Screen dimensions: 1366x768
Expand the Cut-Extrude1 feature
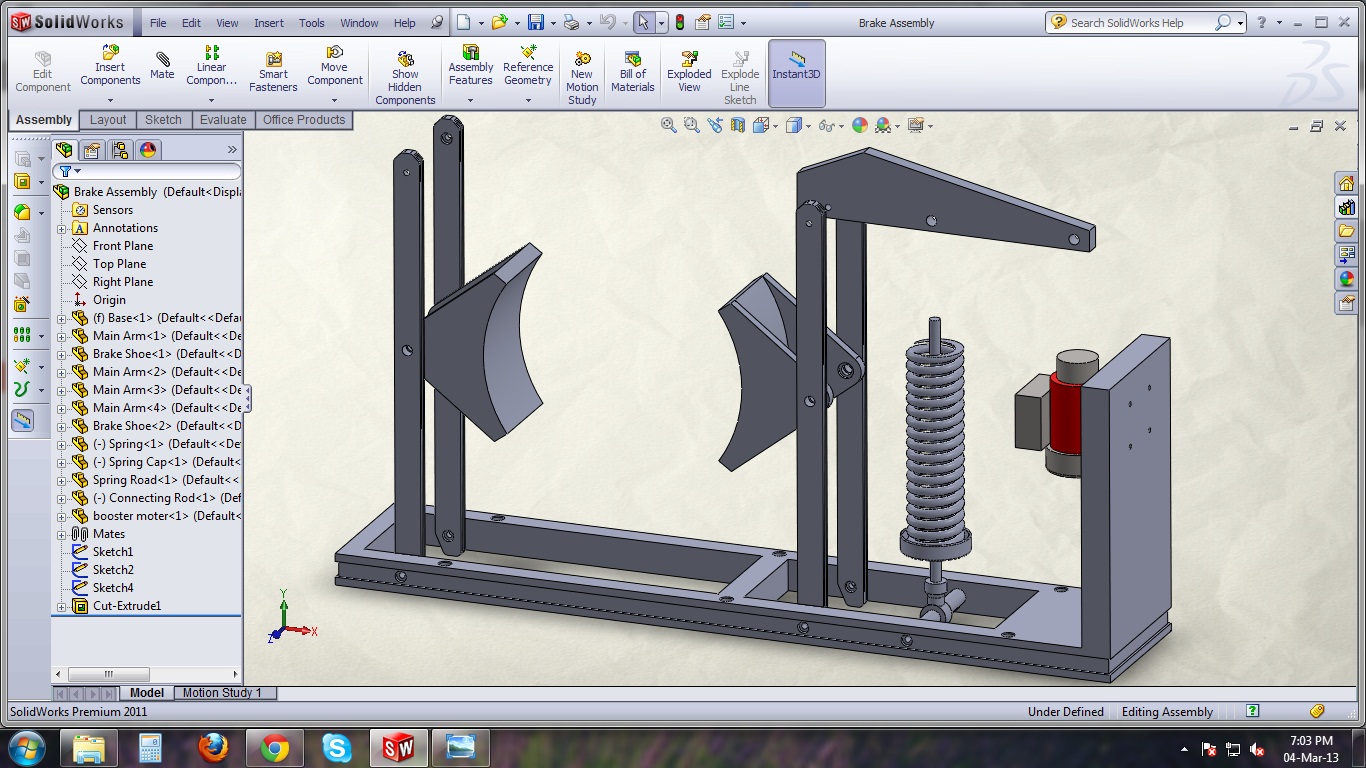tap(62, 606)
